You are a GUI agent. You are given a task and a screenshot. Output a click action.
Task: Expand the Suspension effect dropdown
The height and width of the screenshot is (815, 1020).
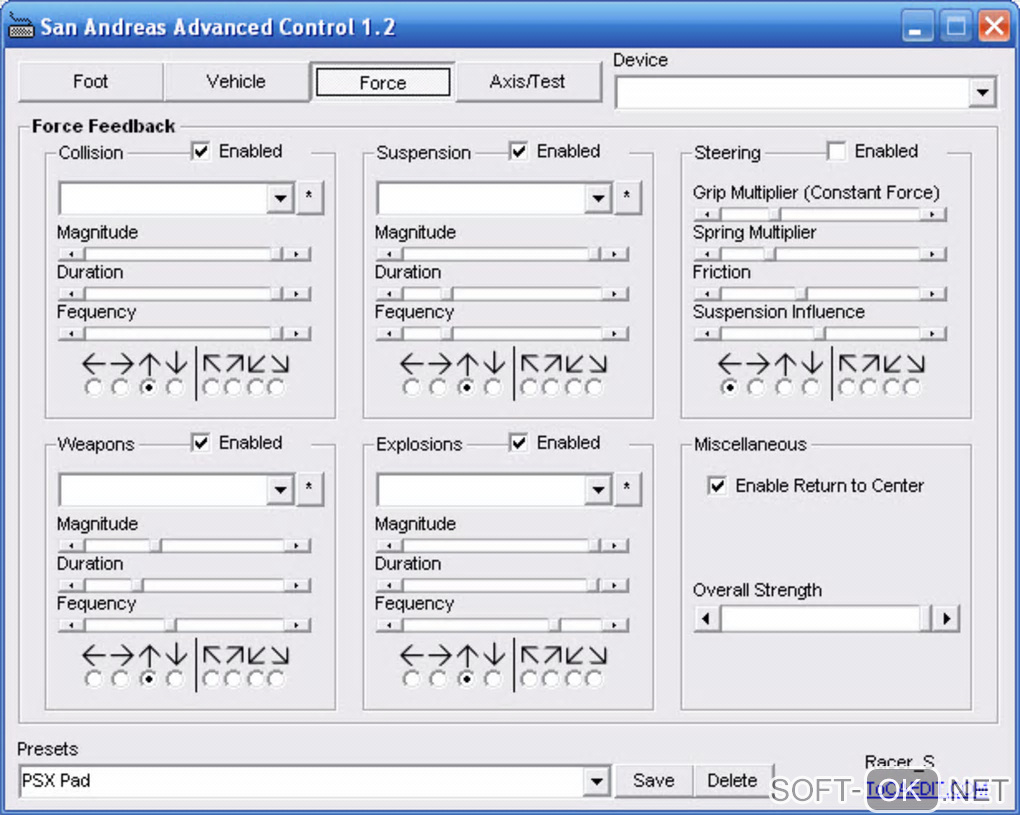(x=598, y=198)
